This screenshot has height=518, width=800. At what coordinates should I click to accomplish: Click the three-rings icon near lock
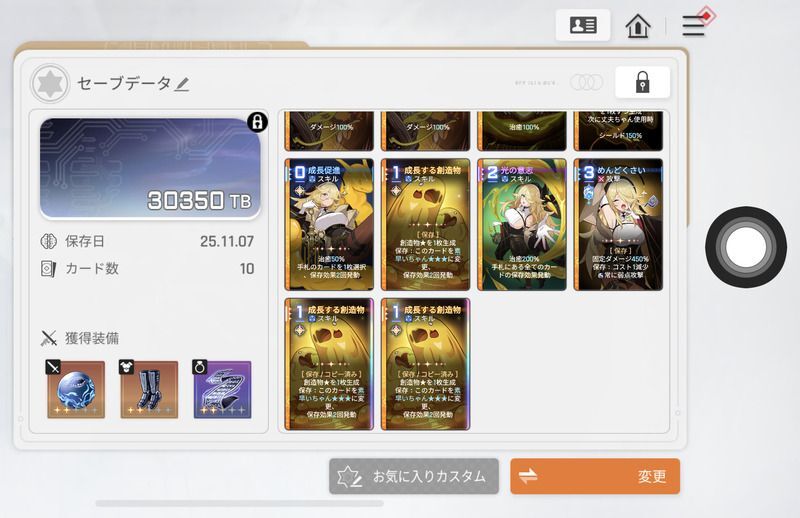click(x=586, y=82)
